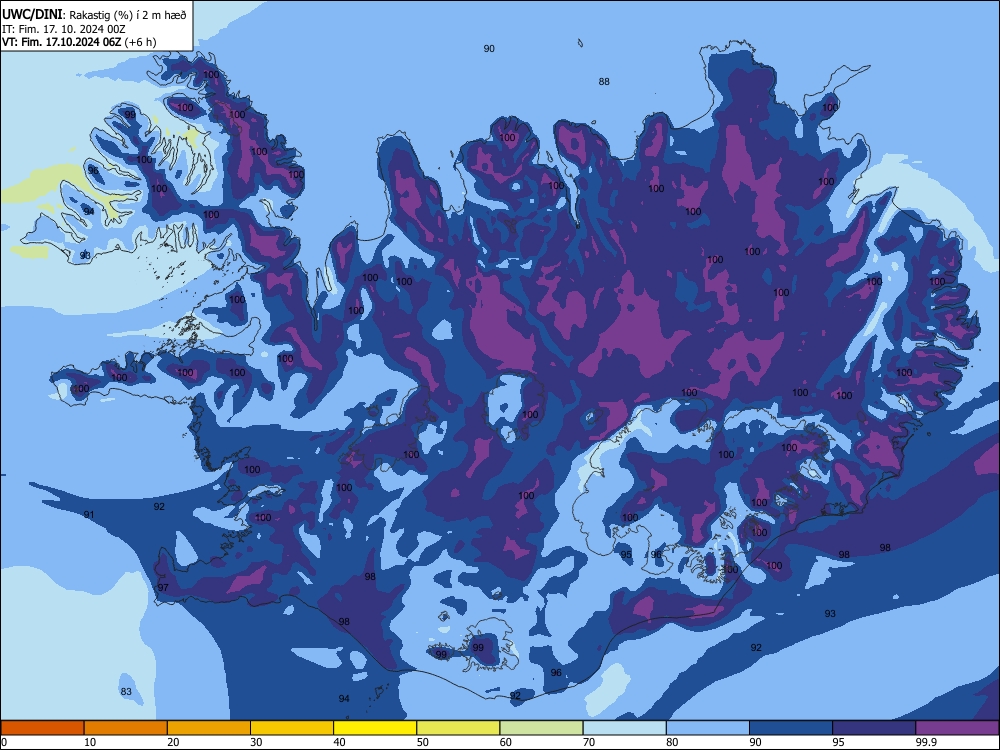Click the 95–99.9 indigo legend swatch

pyautogui.click(x=874, y=728)
